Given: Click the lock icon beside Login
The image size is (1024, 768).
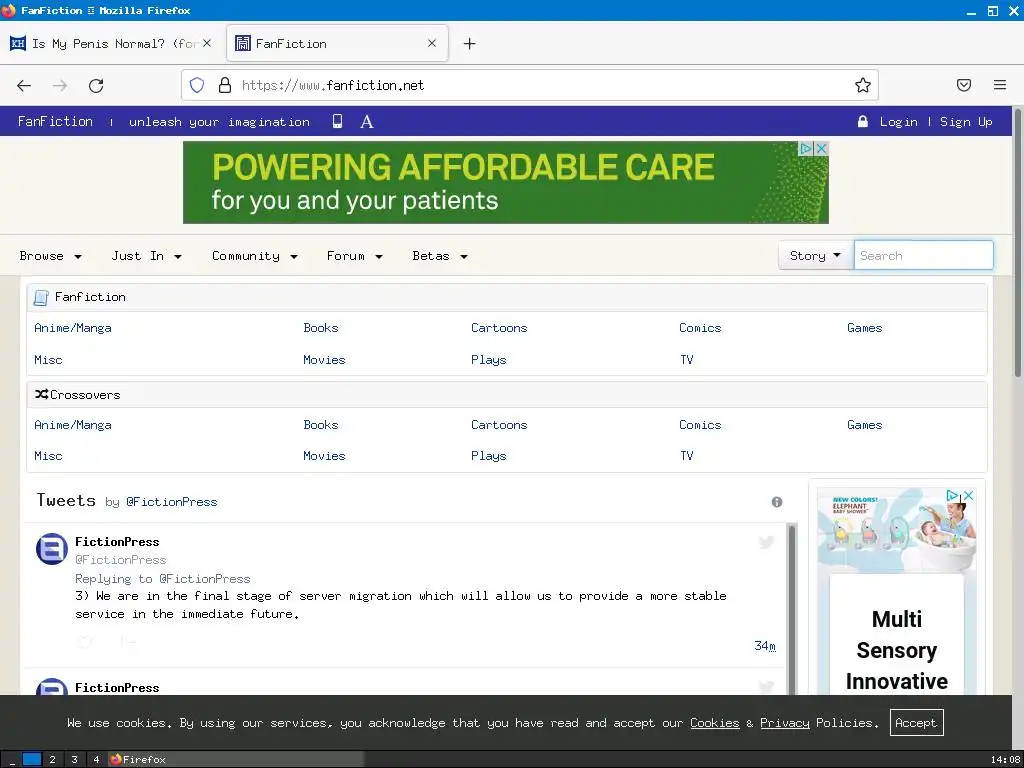Looking at the screenshot, I should pos(863,121).
